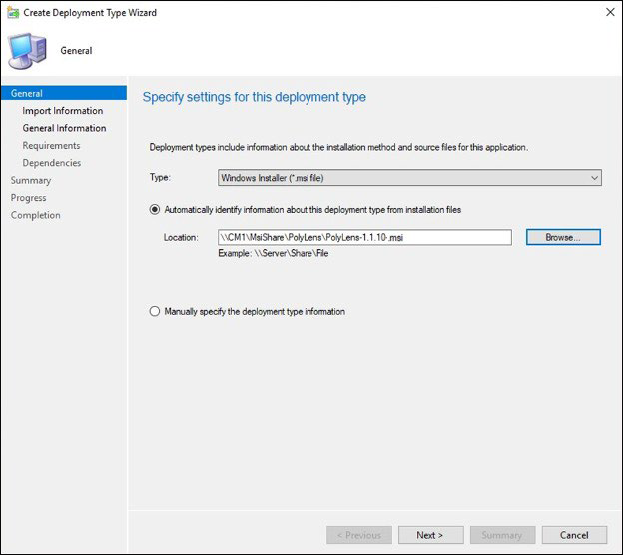623x555 pixels.
Task: Go to the General Information step
Action: 64,128
